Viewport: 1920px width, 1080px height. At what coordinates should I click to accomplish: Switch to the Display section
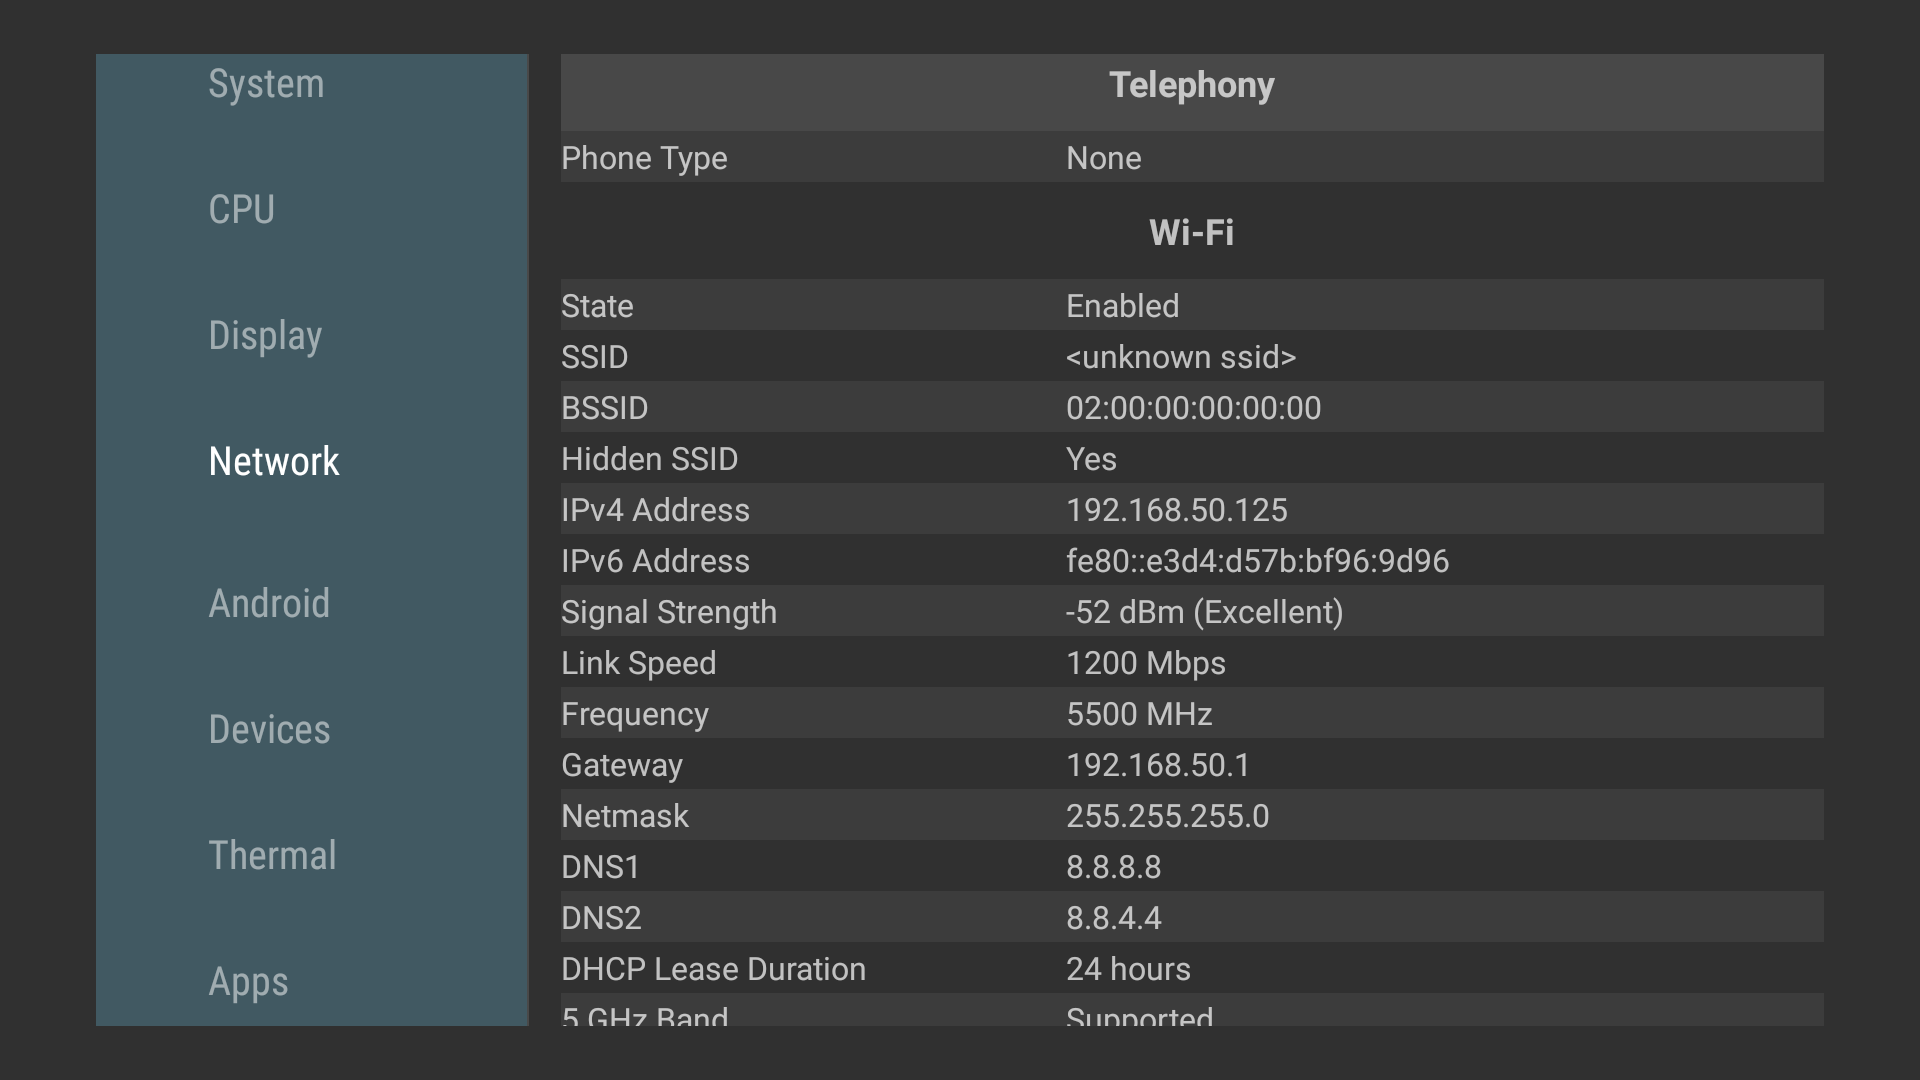tap(265, 336)
